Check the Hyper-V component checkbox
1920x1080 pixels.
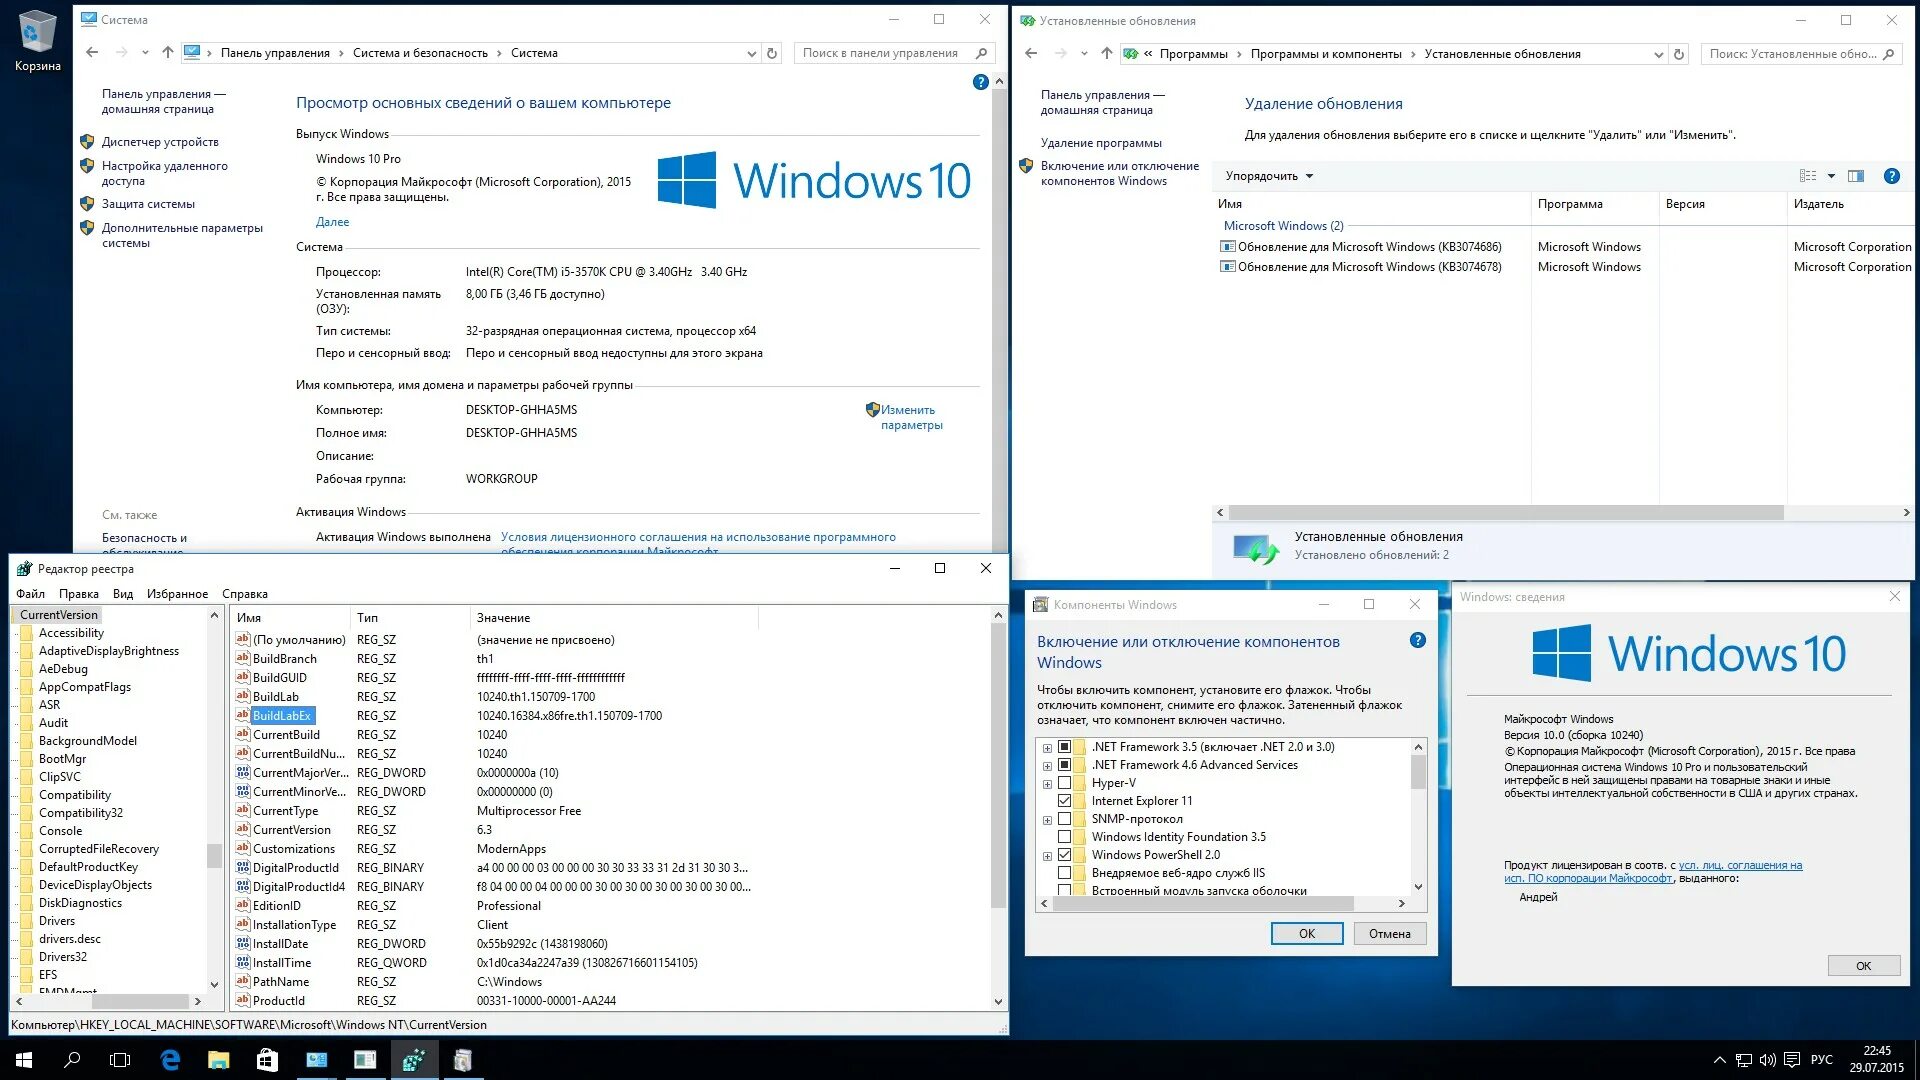tap(1064, 783)
